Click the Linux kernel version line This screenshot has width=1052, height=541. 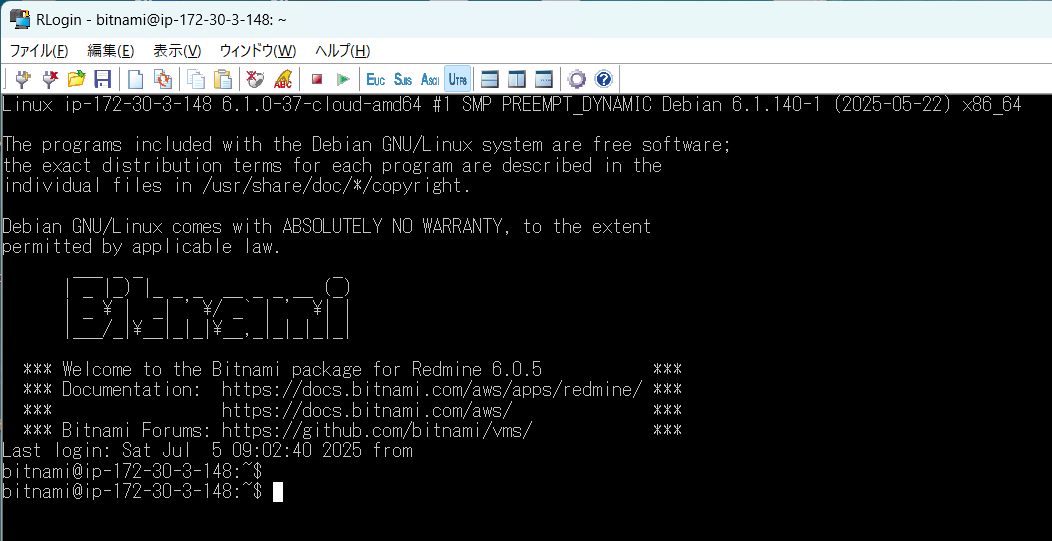(512, 105)
